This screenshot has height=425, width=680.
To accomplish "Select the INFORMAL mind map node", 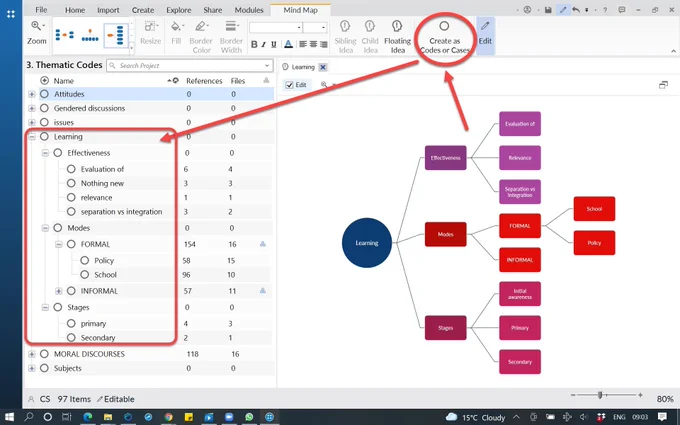I will pos(520,260).
